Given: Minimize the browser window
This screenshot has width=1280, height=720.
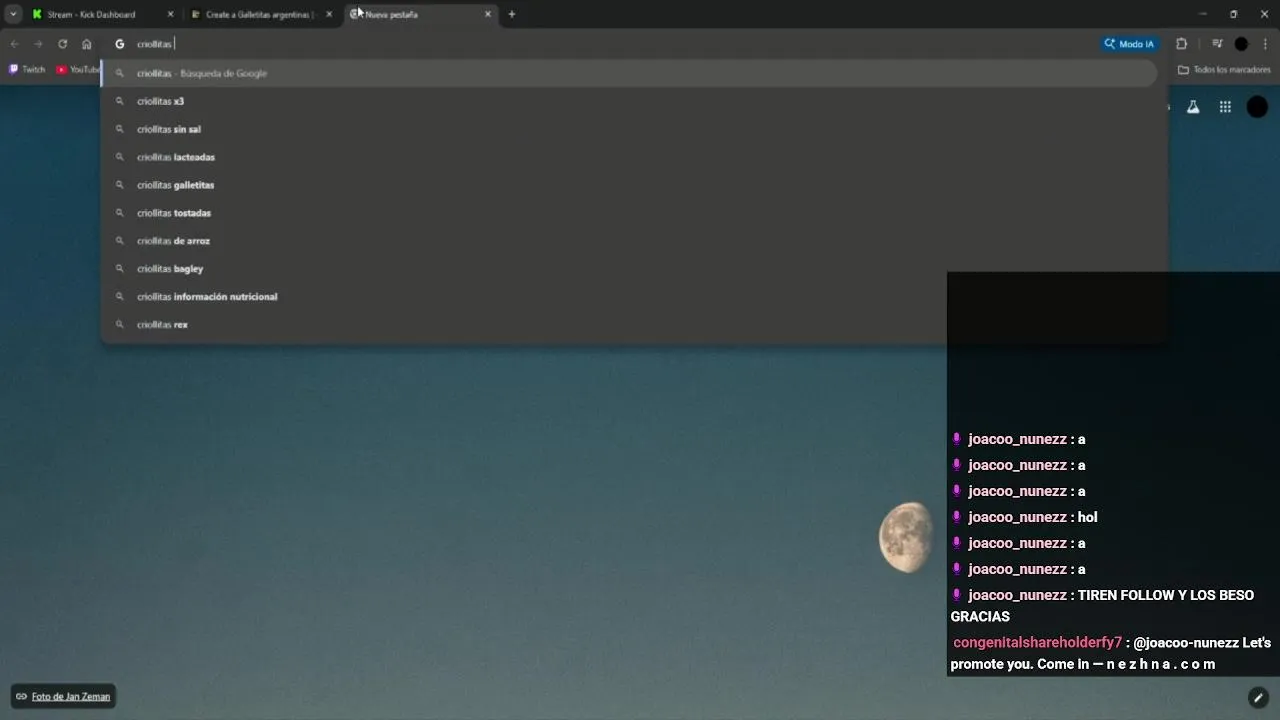Looking at the screenshot, I should point(1202,14).
